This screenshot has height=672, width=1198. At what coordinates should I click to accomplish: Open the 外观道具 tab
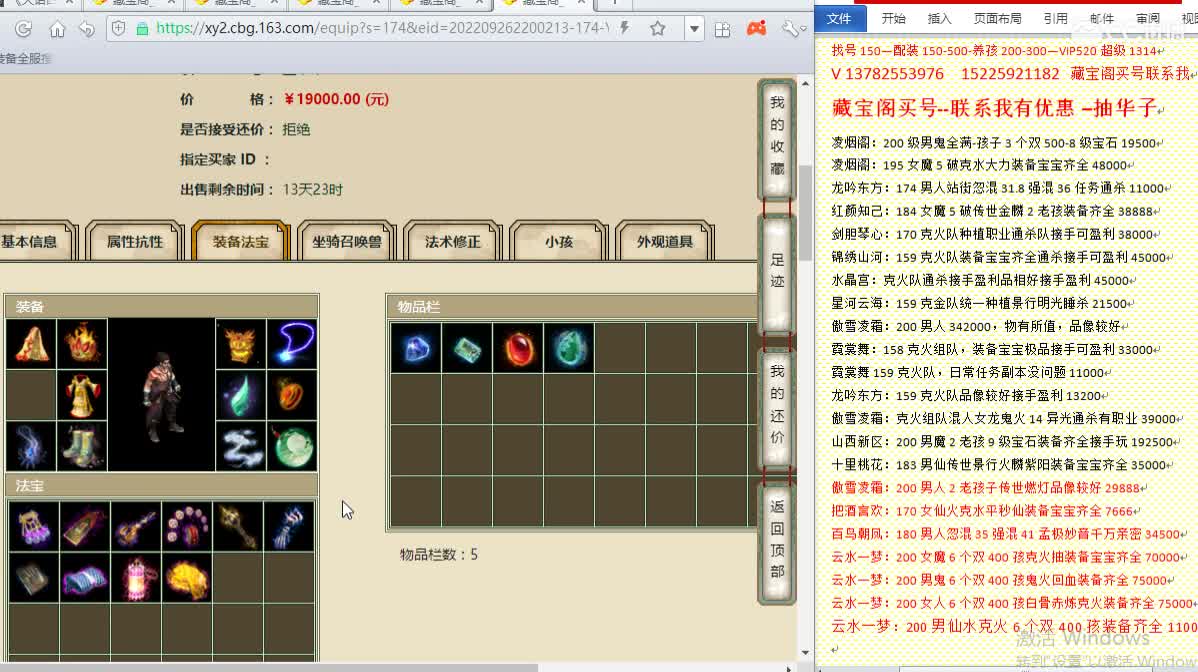[665, 241]
